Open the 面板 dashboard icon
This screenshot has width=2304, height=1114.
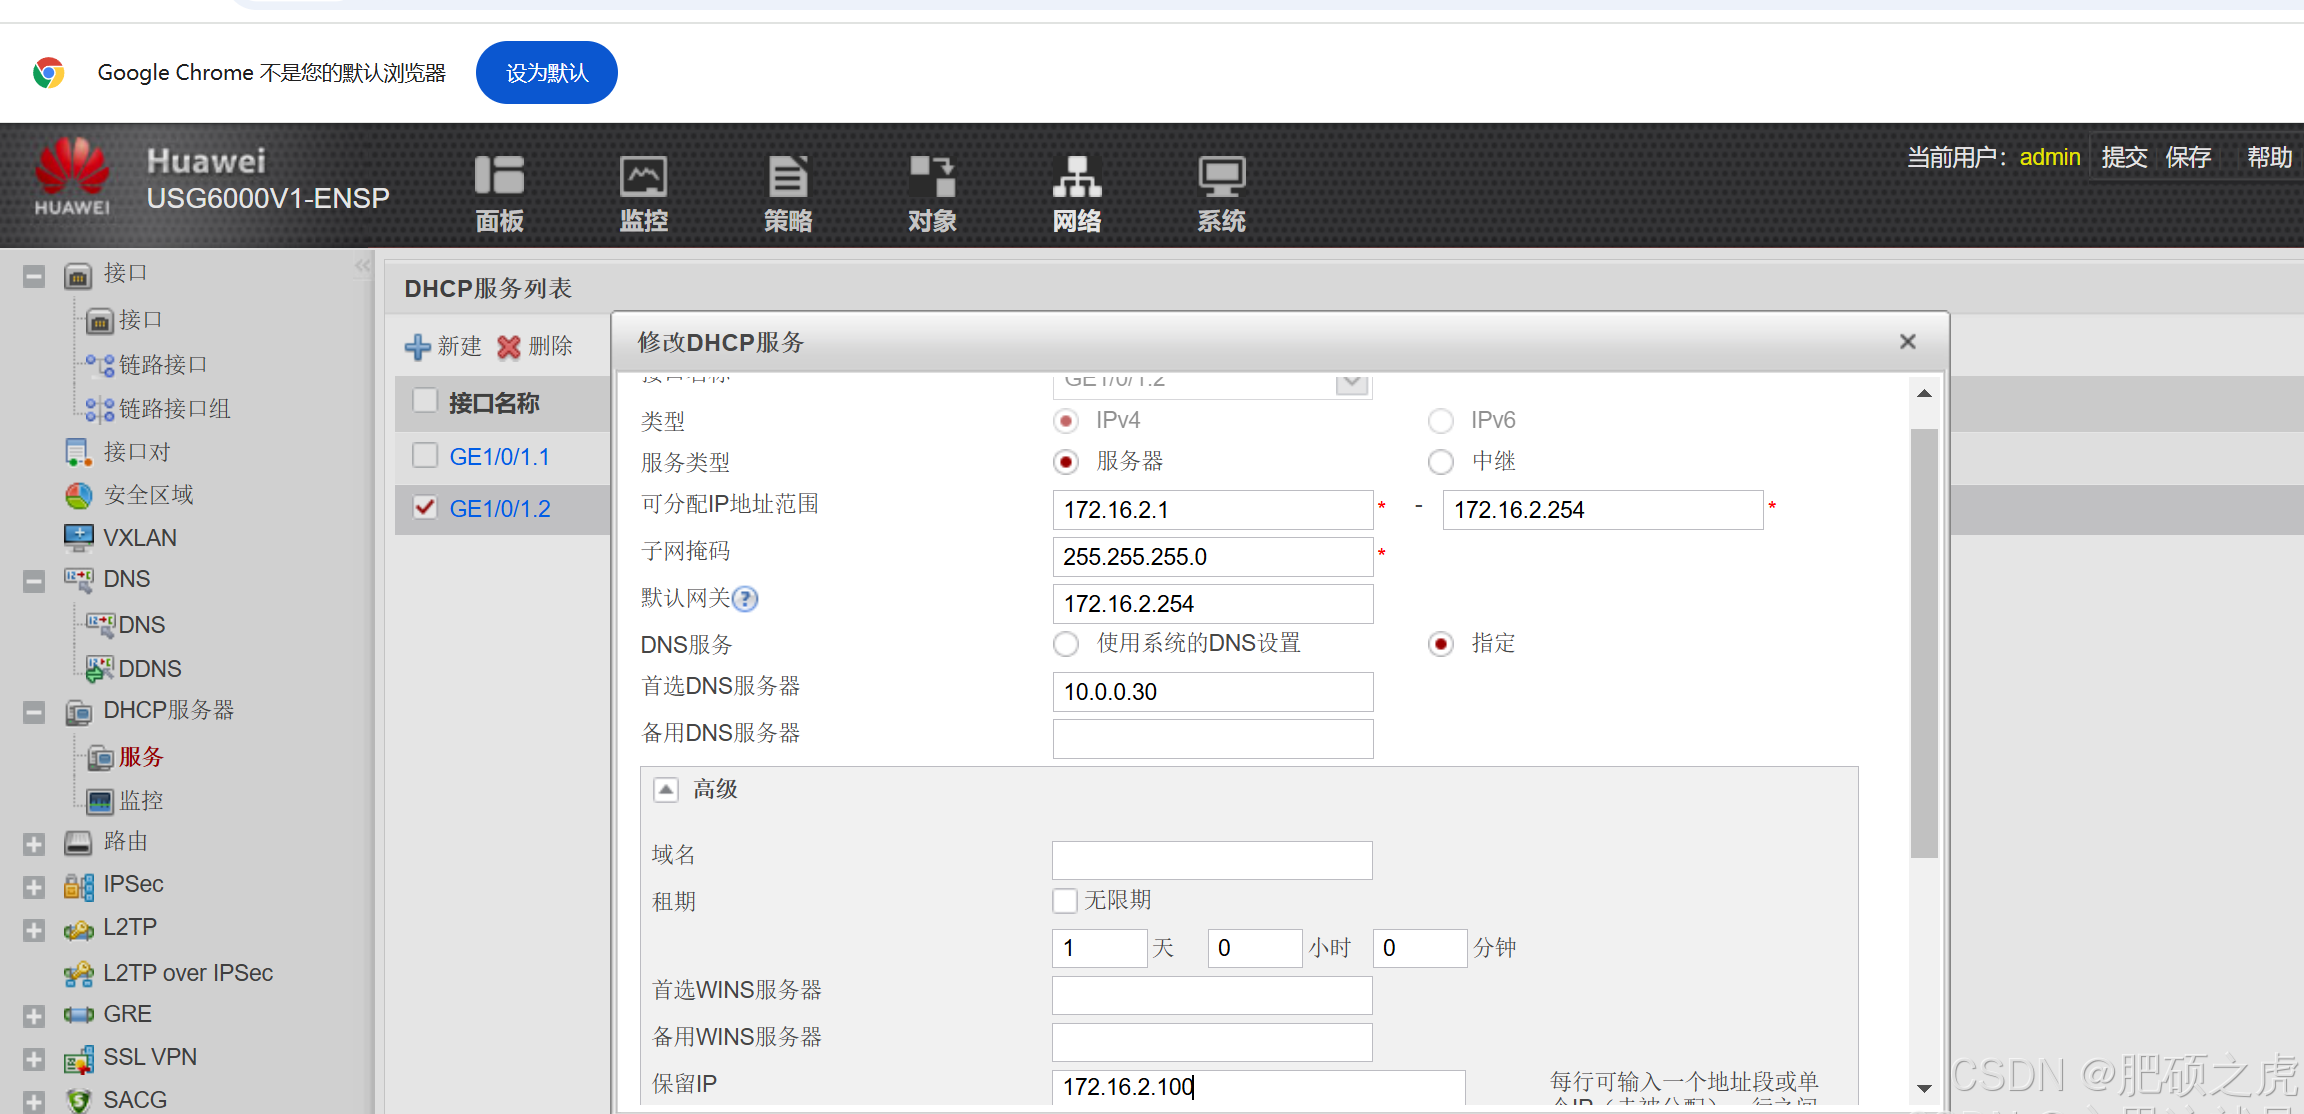tap(499, 177)
